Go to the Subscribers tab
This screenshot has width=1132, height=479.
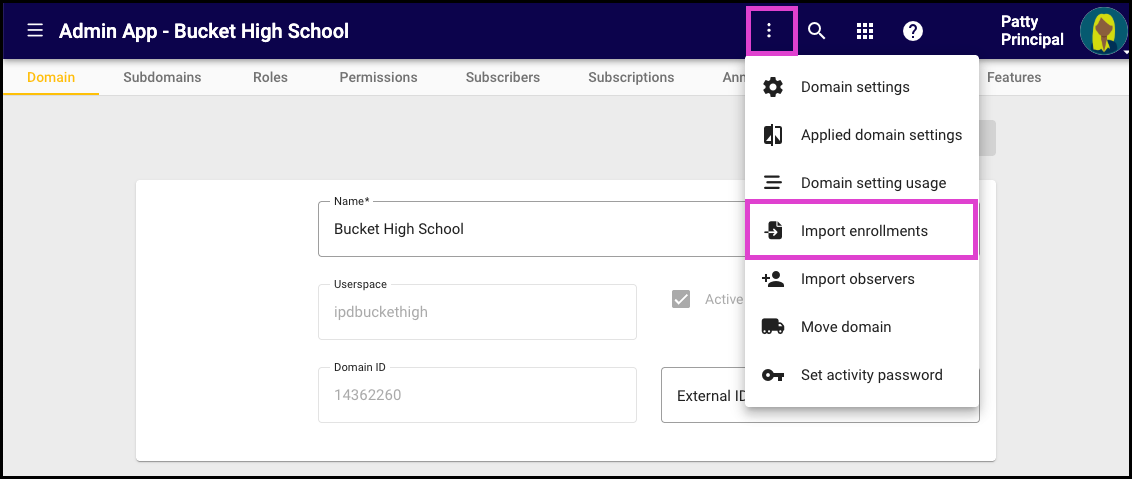click(x=502, y=77)
